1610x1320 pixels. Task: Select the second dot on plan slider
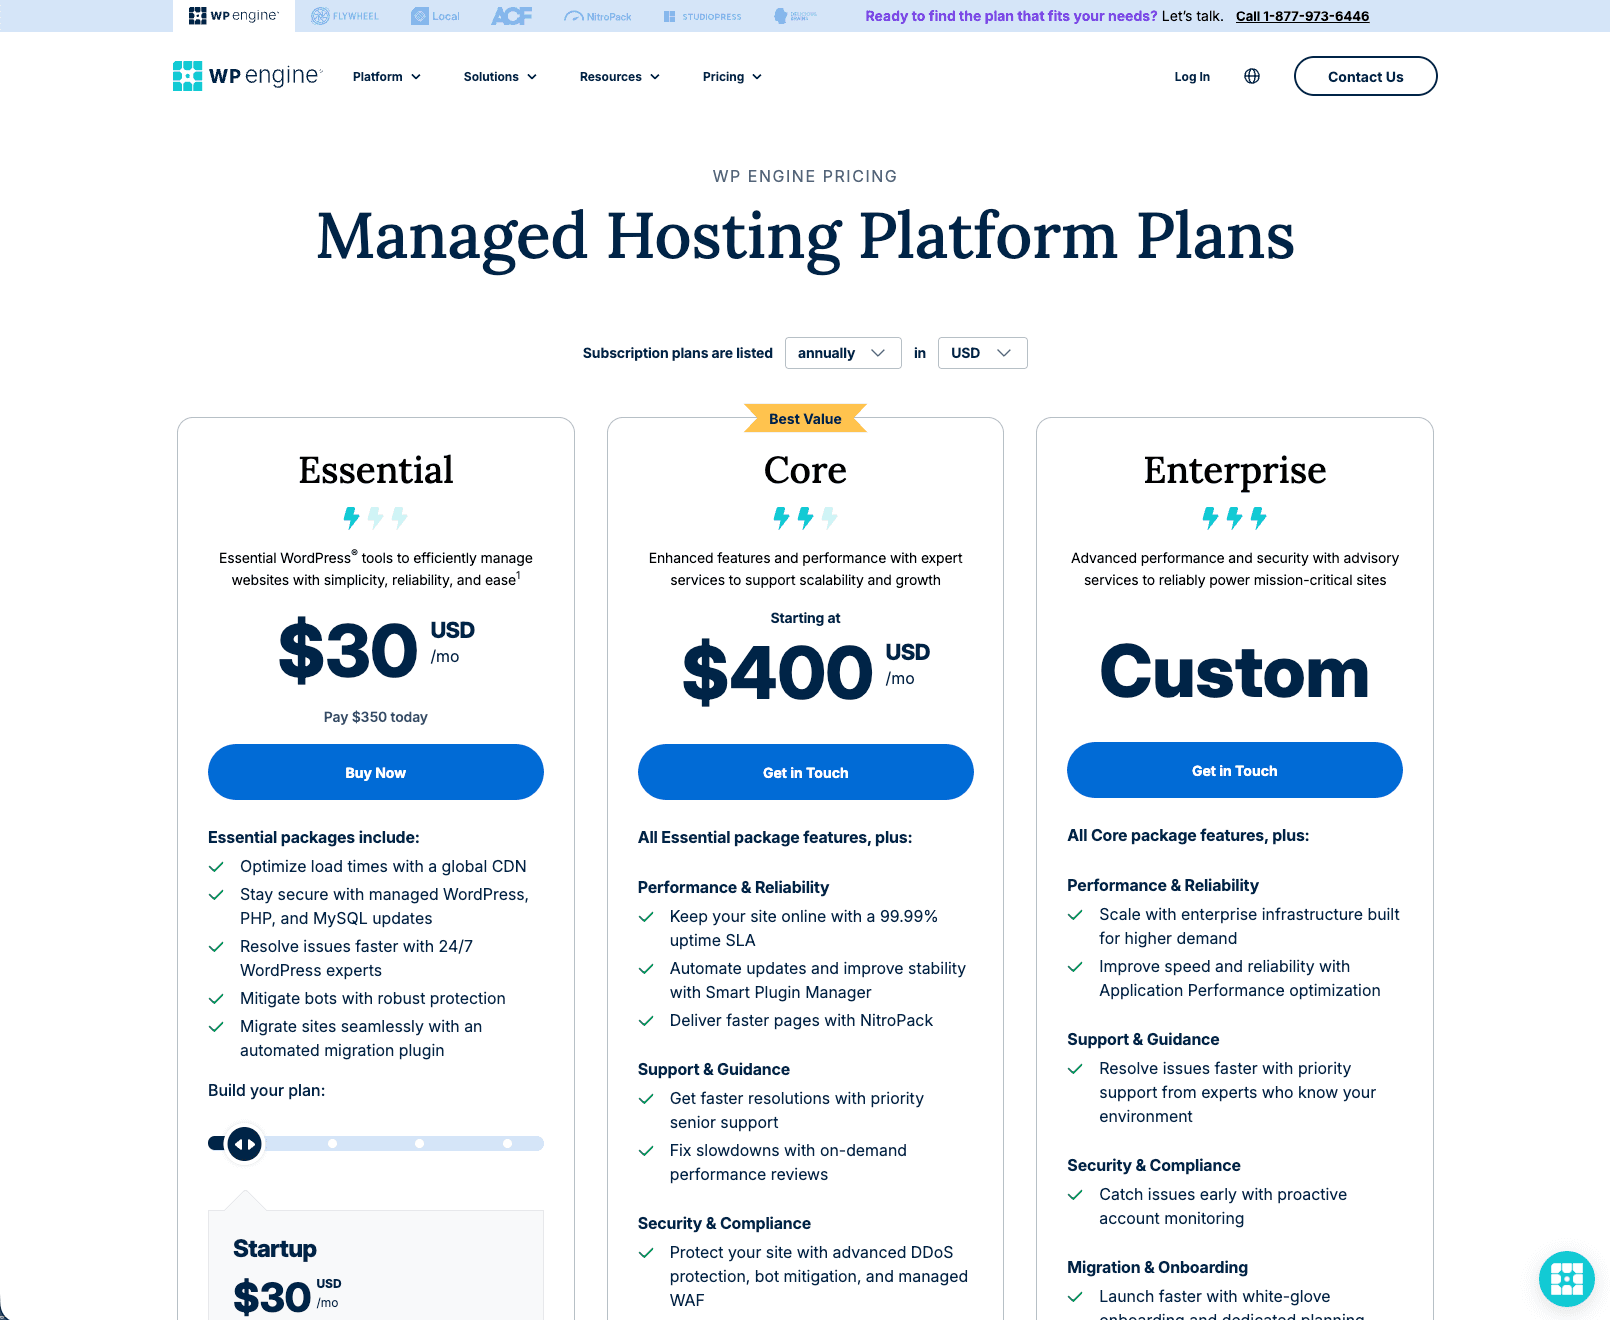[x=332, y=1143]
